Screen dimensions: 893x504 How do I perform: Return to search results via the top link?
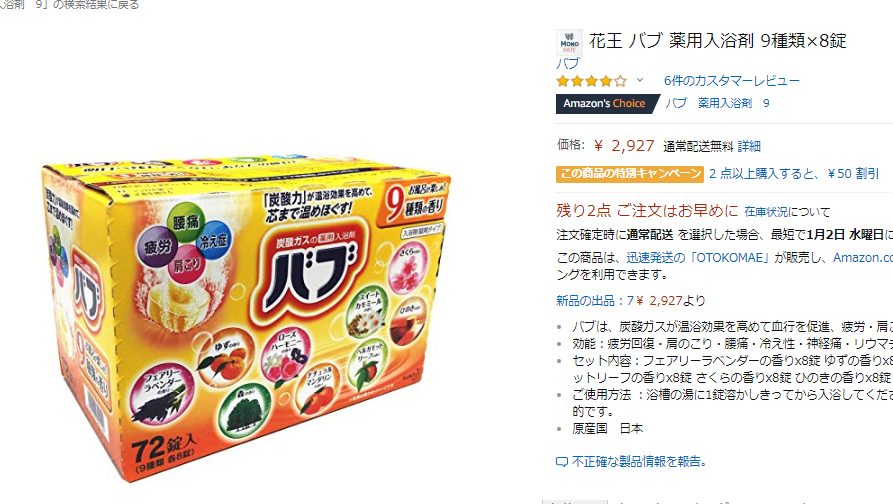click(x=69, y=5)
